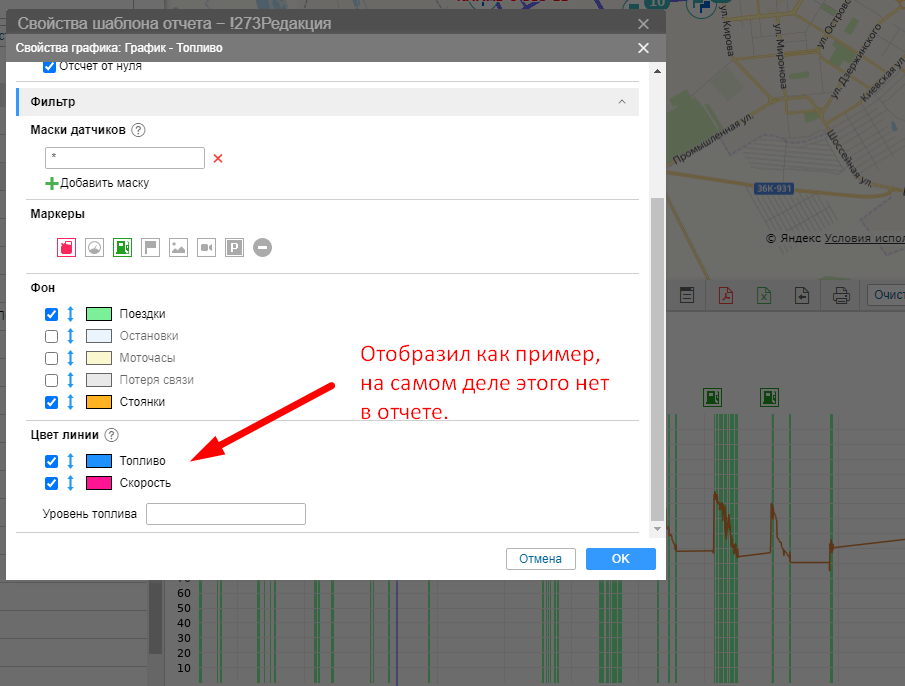Enable the Остановки background checkbox
Image resolution: width=905 pixels, height=686 pixels.
tap(52, 336)
